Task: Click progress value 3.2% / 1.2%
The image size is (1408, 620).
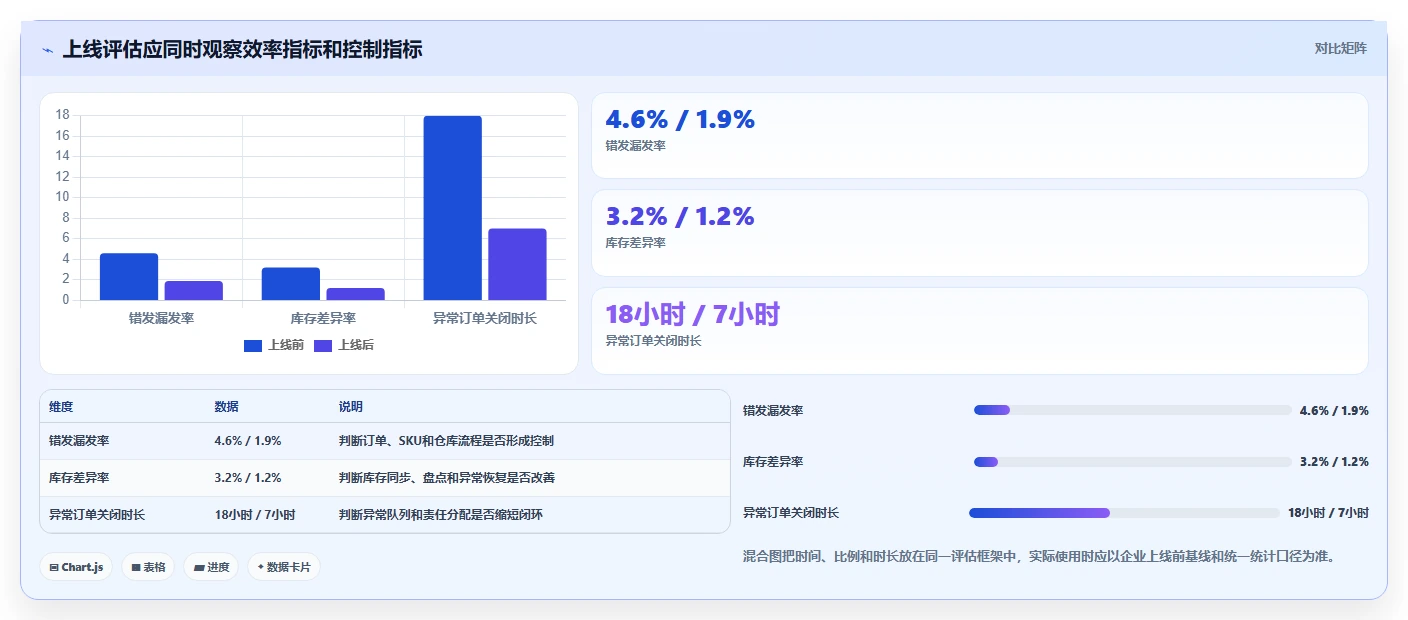Action: tap(1334, 461)
